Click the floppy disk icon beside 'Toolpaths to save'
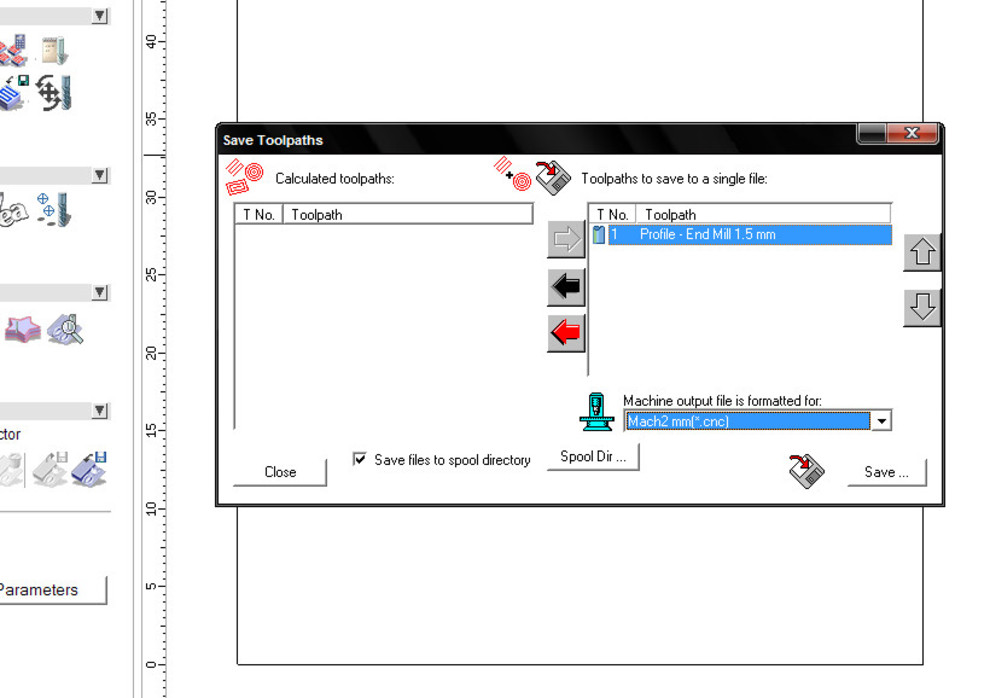This screenshot has height=698, width=990. tap(553, 177)
